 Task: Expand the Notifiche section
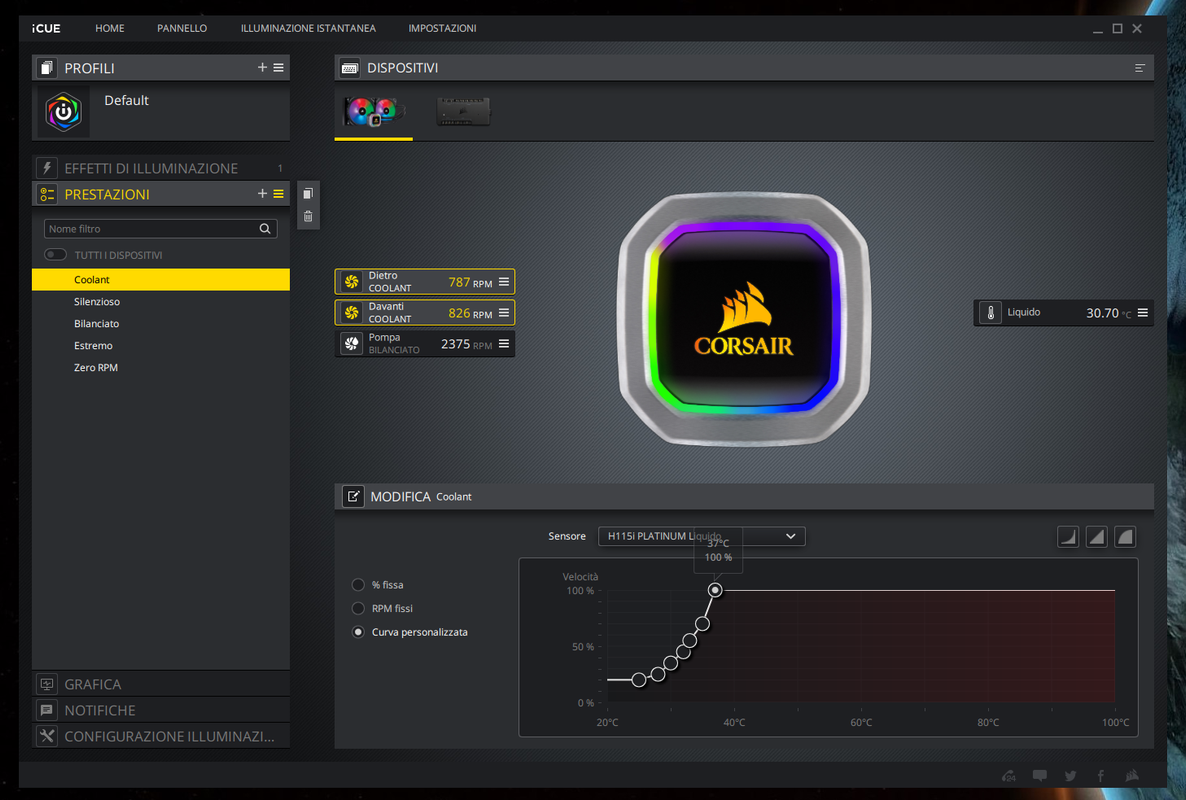pos(160,710)
